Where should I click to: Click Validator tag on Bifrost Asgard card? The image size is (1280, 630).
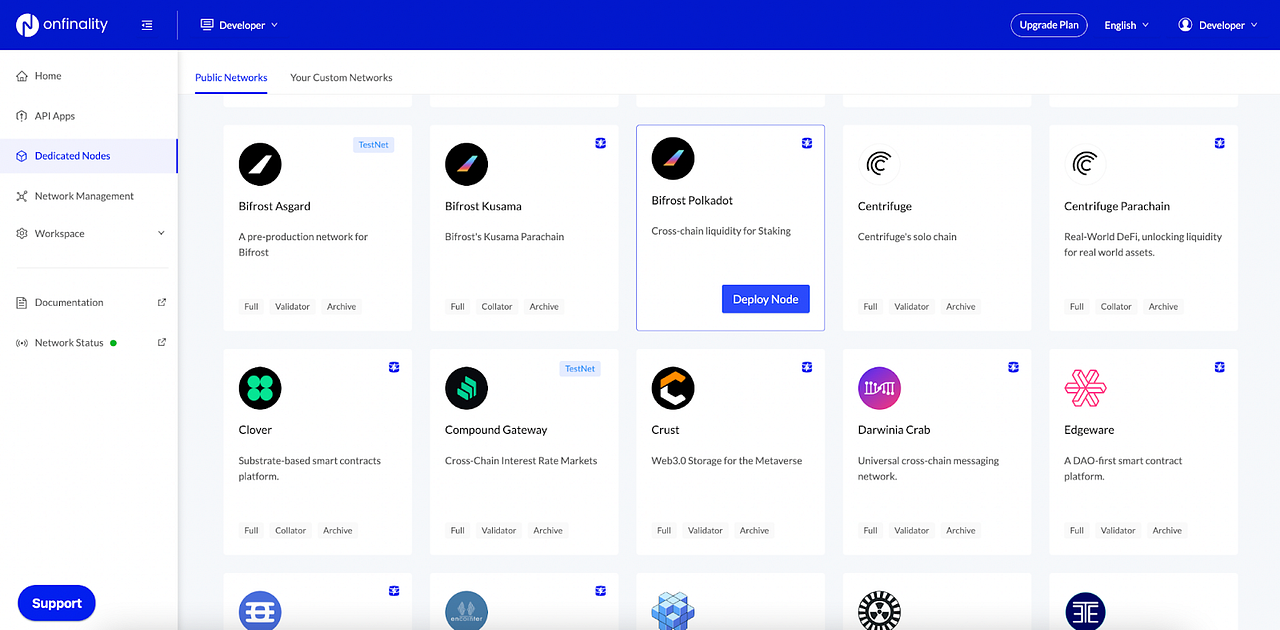[x=292, y=307]
